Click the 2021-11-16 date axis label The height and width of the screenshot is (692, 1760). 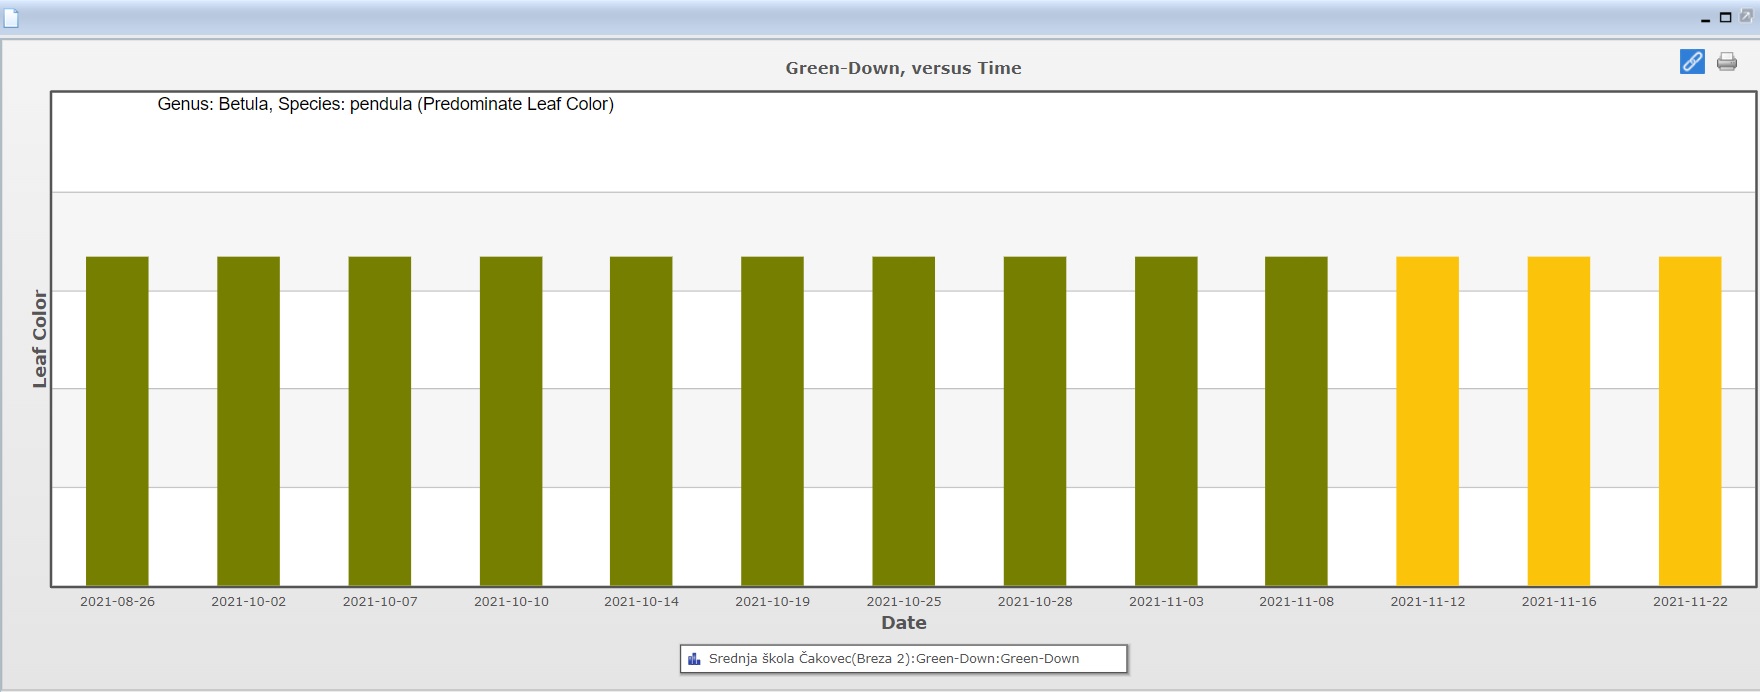tap(1559, 602)
